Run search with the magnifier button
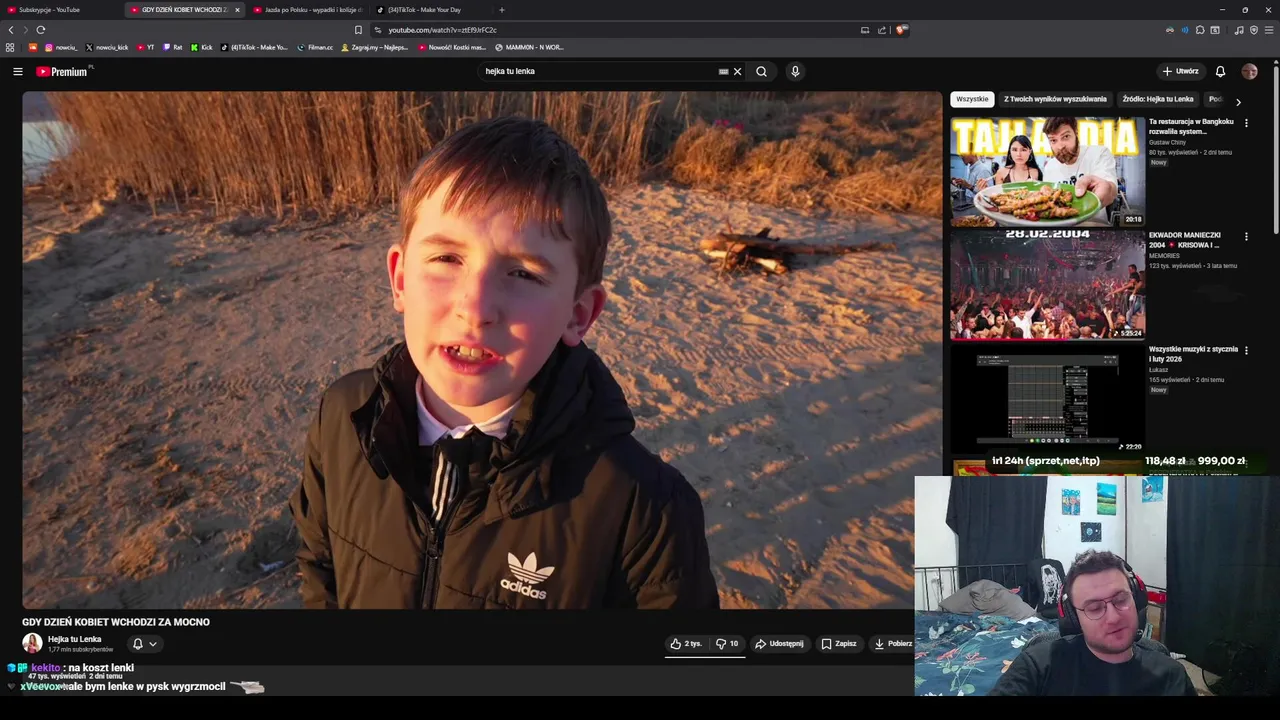The image size is (1280, 720). [x=761, y=71]
